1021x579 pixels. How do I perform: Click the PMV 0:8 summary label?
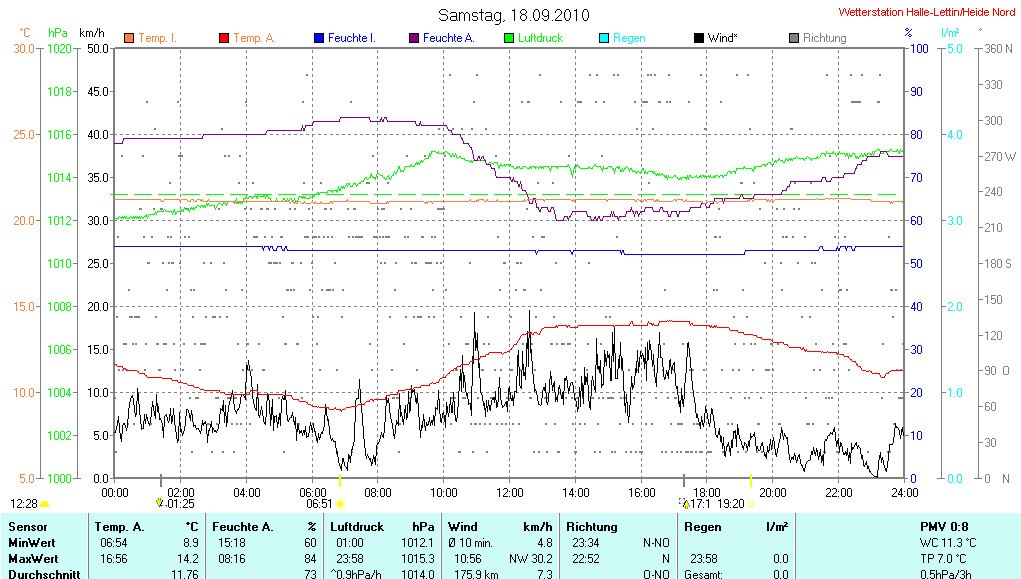click(943, 526)
